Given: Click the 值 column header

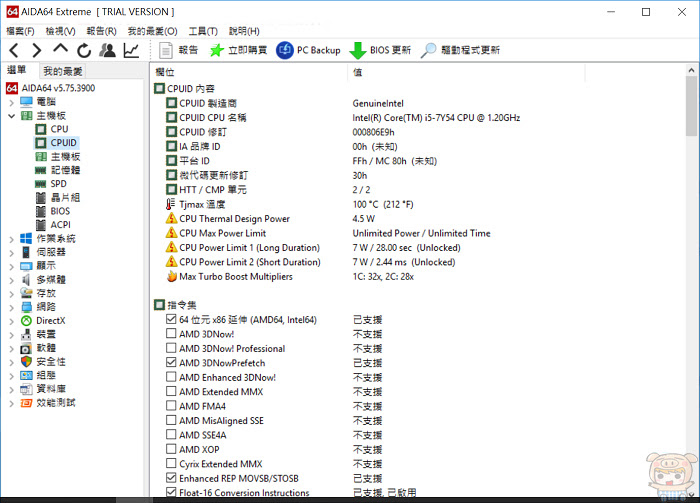Looking at the screenshot, I should coord(466,72).
